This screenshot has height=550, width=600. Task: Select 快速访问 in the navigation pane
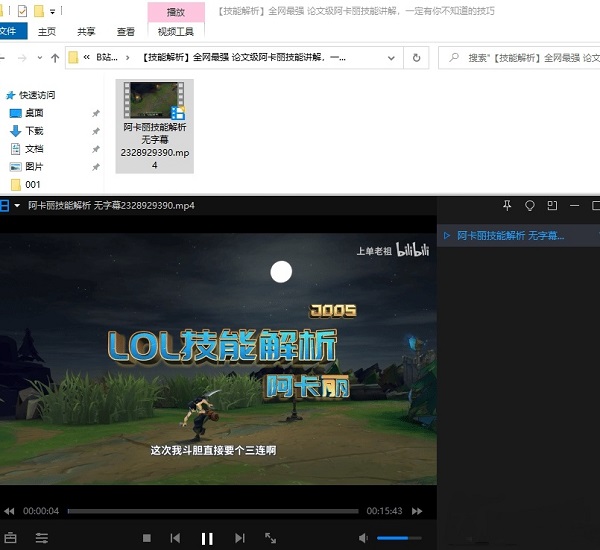(x=37, y=95)
